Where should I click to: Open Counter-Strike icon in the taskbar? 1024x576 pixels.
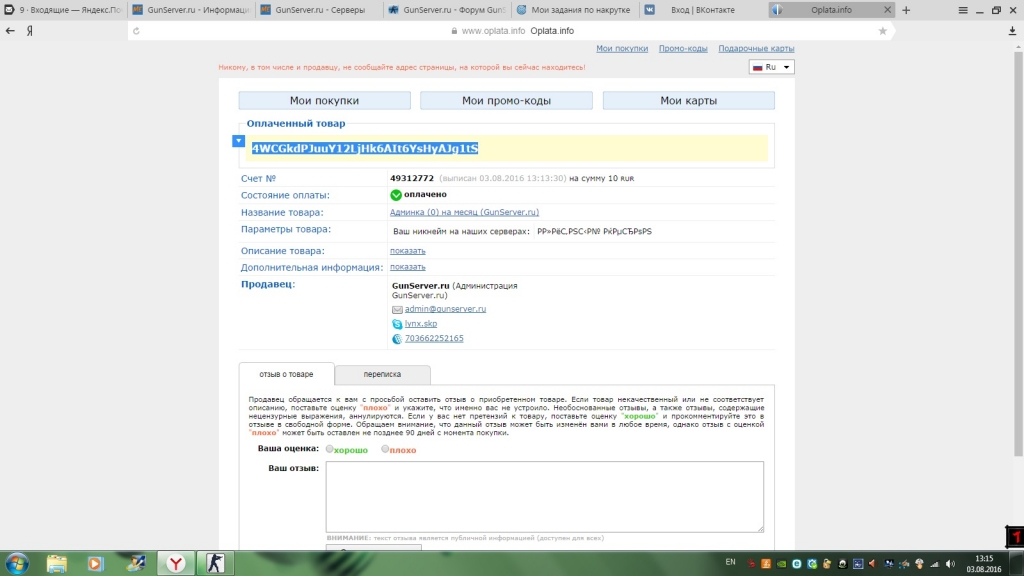click(x=215, y=563)
